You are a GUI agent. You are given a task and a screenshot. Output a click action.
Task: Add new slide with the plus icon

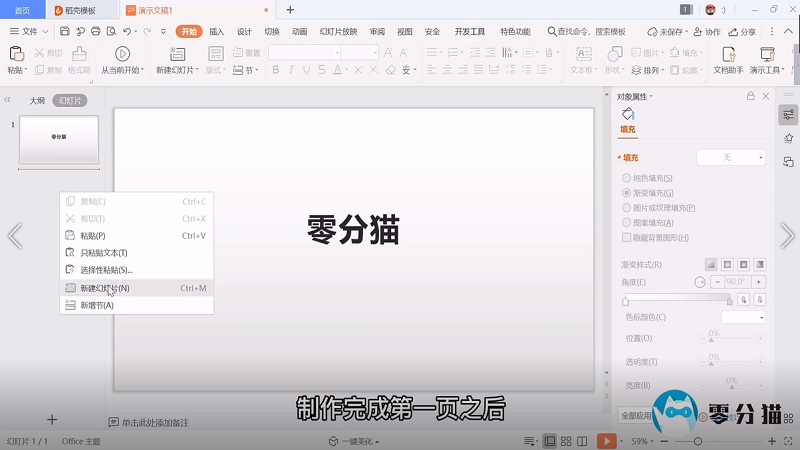[x=53, y=420]
